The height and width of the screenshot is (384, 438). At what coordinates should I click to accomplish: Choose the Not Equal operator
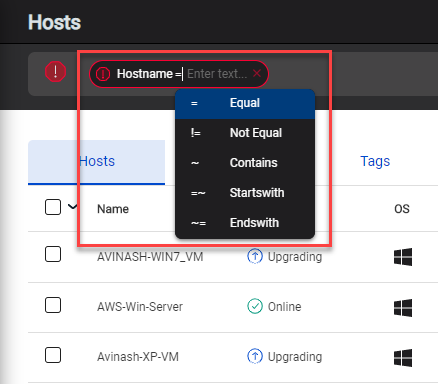[245, 133]
